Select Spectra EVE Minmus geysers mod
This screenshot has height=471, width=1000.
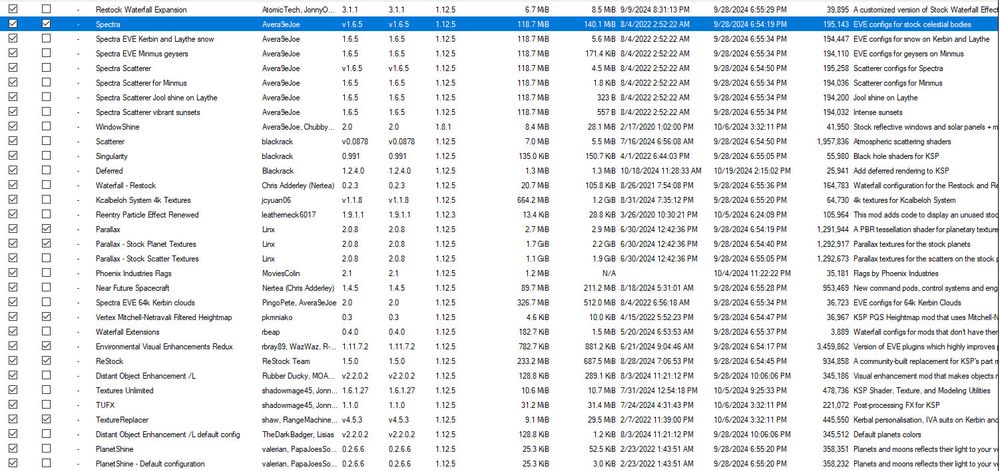click(x=500, y=54)
